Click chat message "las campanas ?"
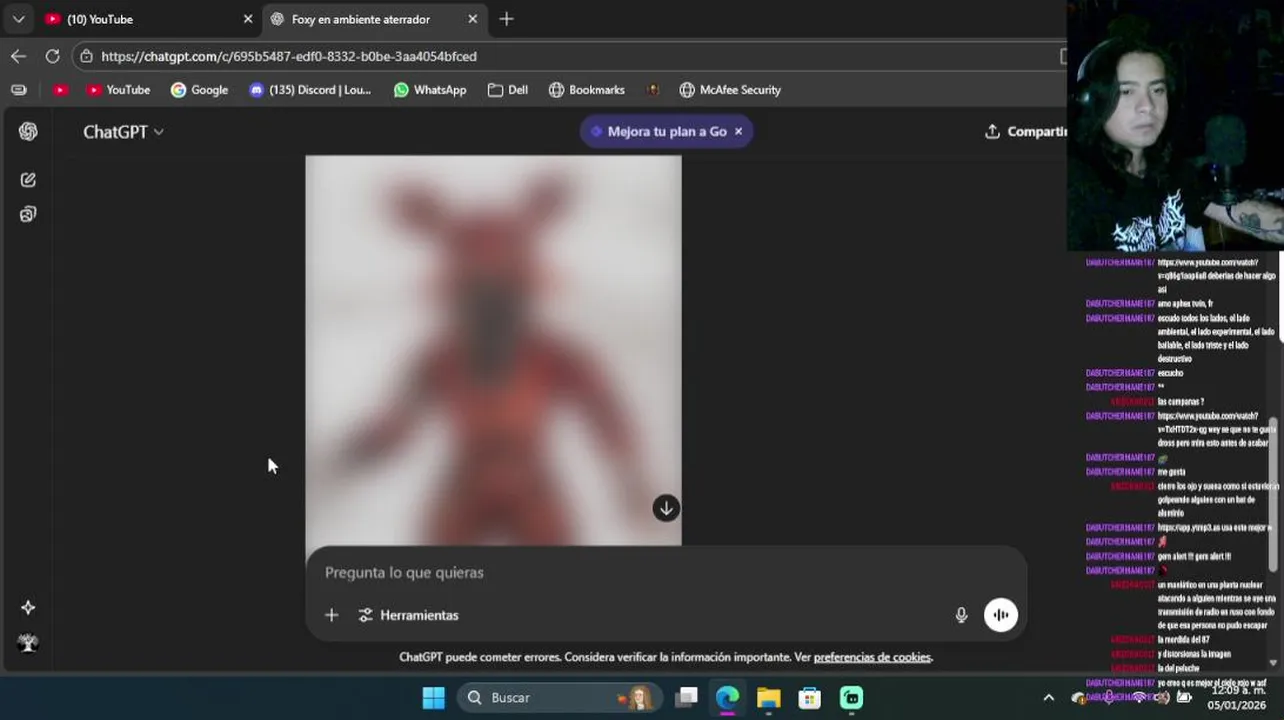Image resolution: width=1284 pixels, height=720 pixels. (x=1180, y=402)
